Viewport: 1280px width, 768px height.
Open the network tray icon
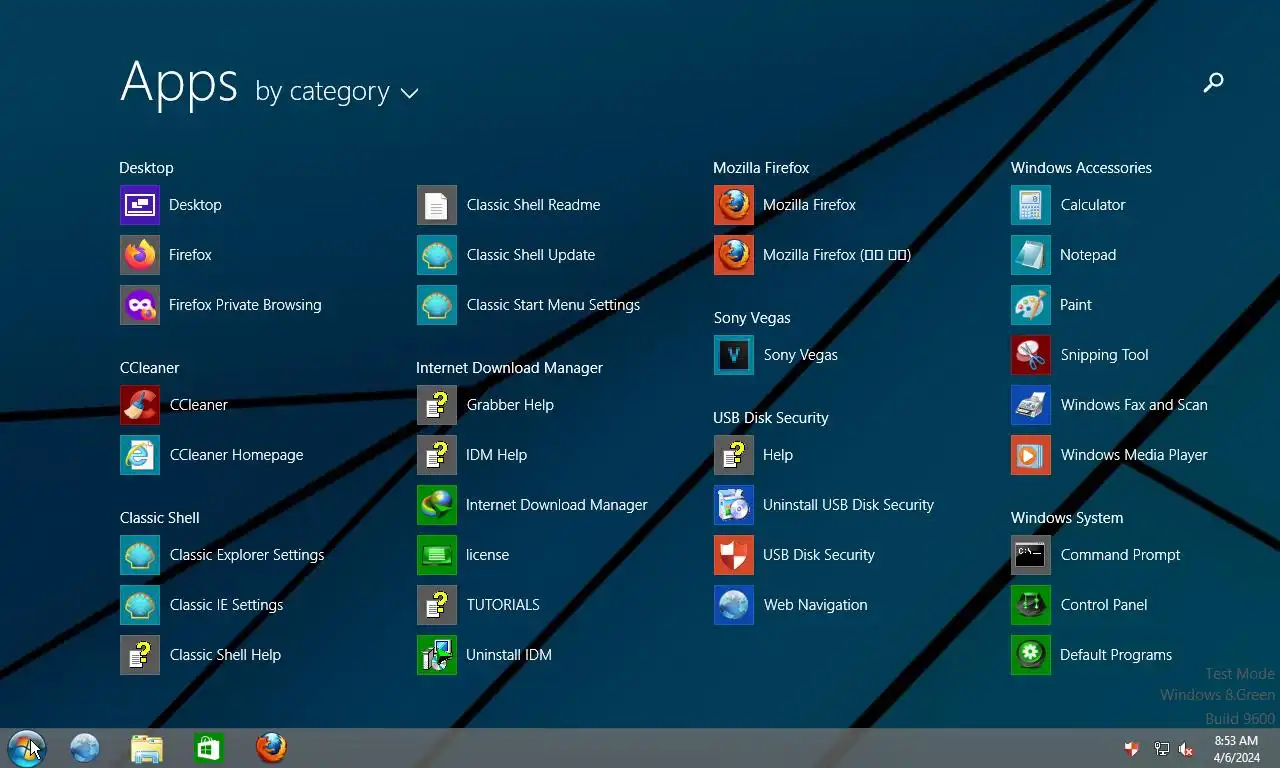coord(1161,748)
